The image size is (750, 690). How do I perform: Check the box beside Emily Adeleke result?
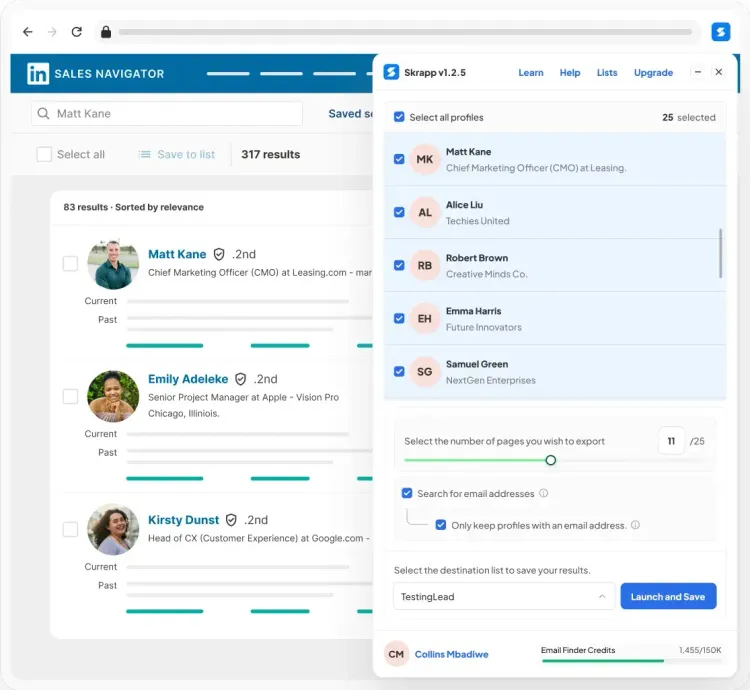70,396
